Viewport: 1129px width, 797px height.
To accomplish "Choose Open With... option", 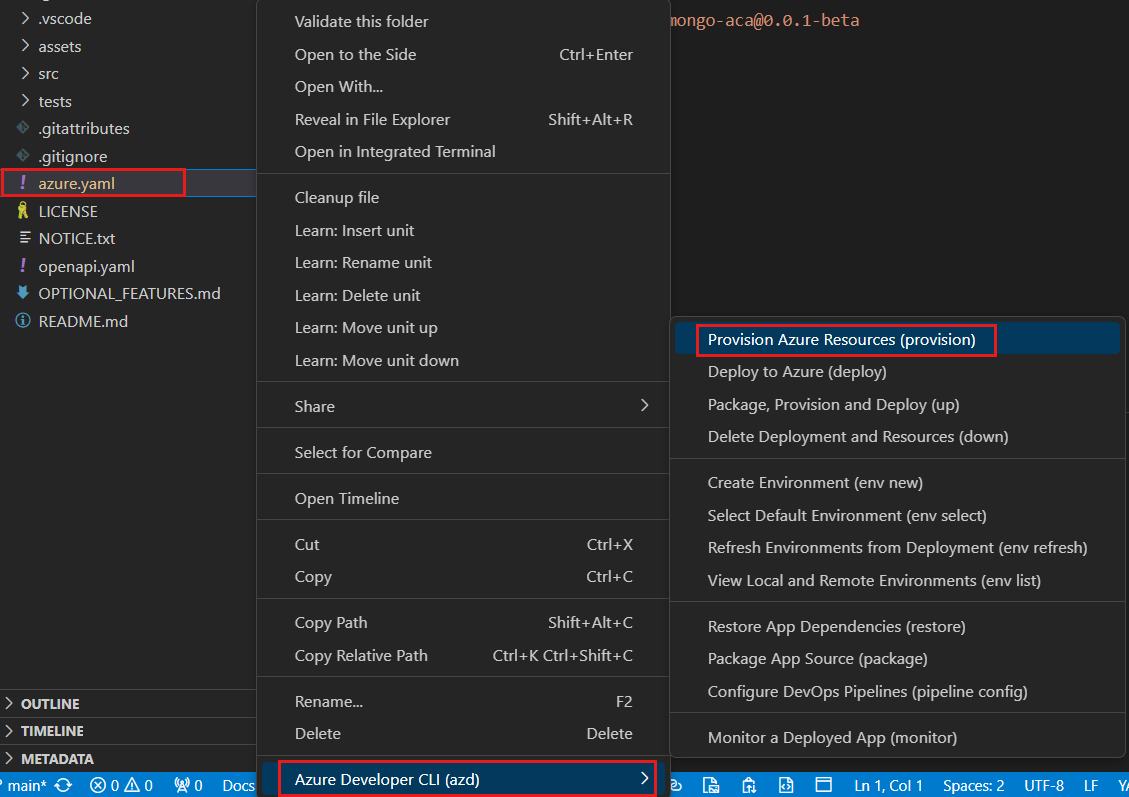I will click(x=463, y=87).
